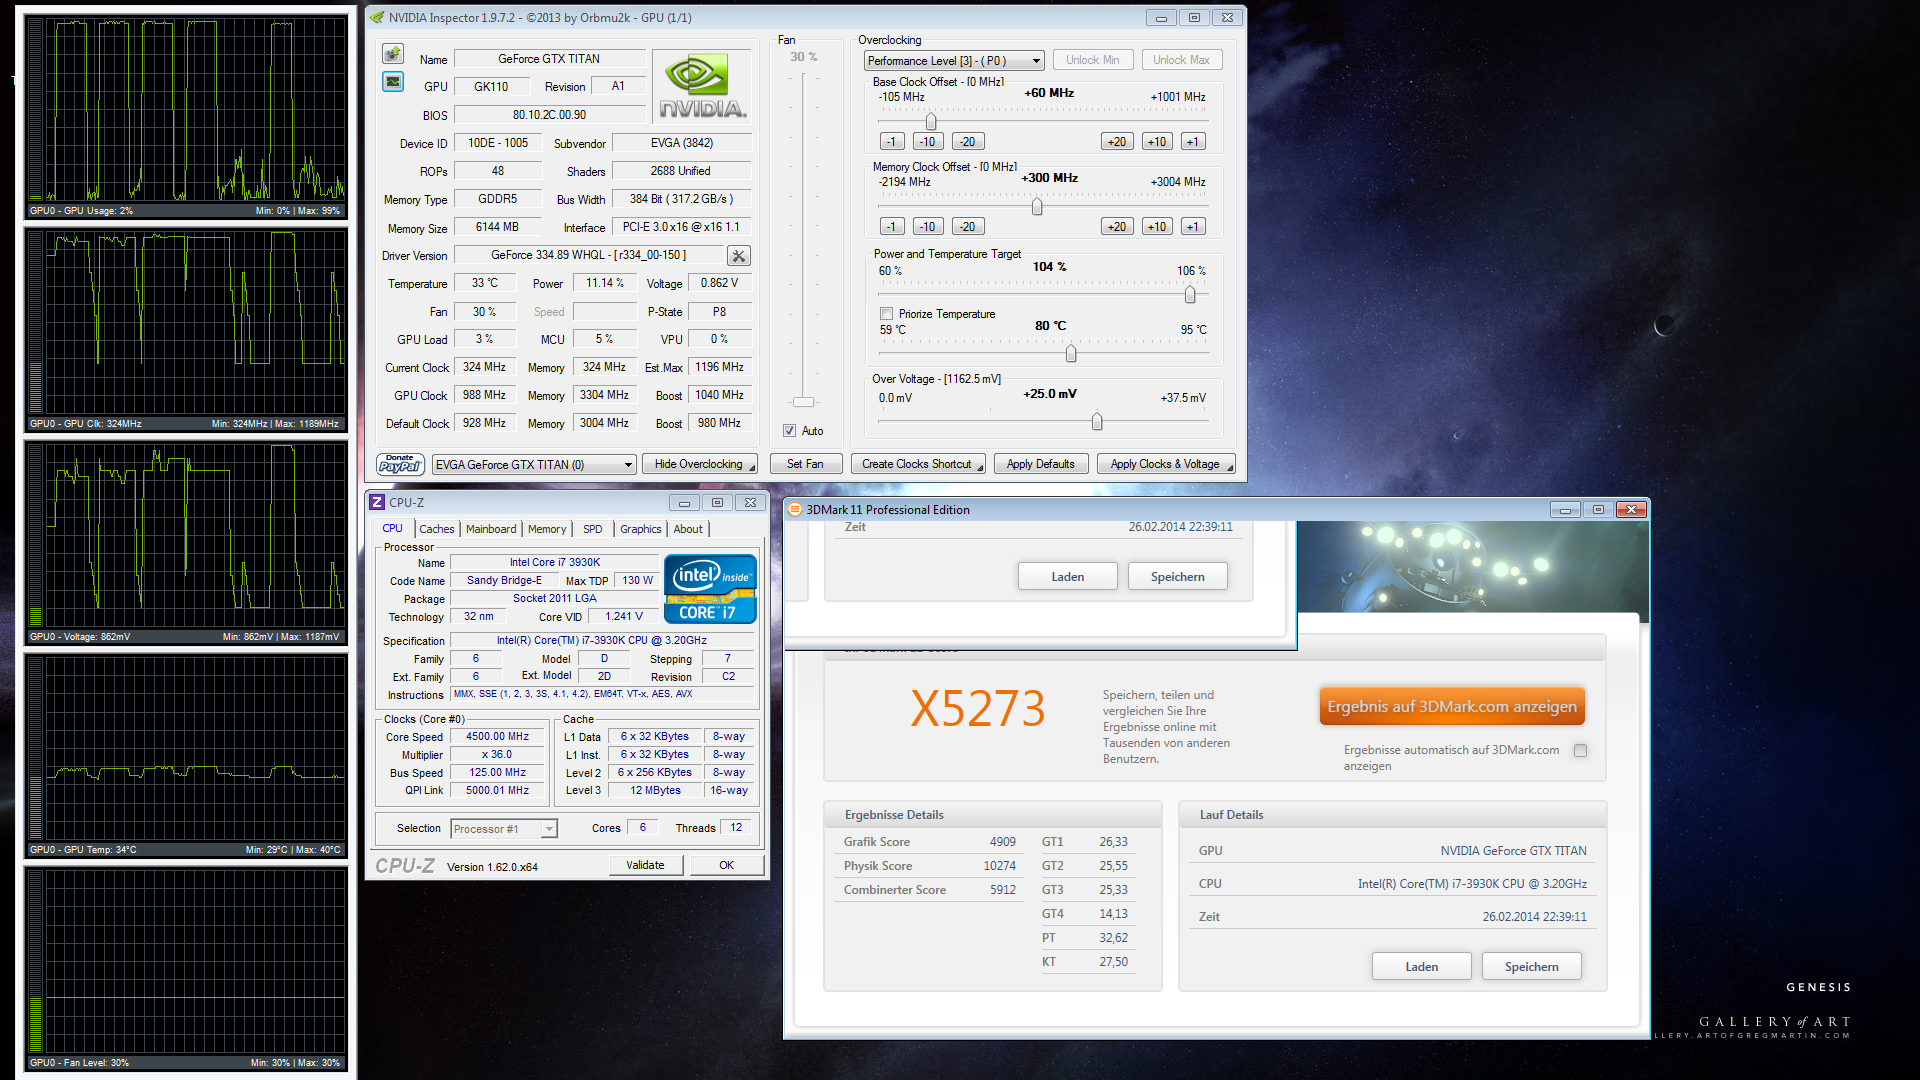Click -10 under Memory Clock Offset
Image resolution: width=1920 pixels, height=1080 pixels.
pos(928,227)
